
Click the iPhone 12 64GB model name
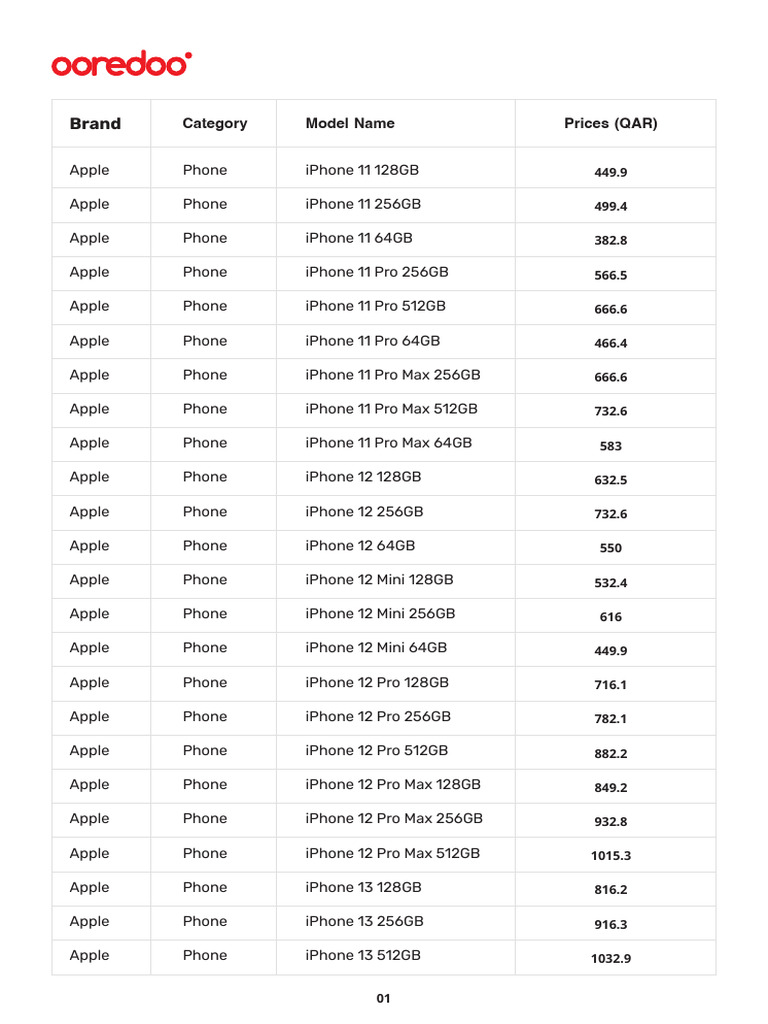point(360,546)
